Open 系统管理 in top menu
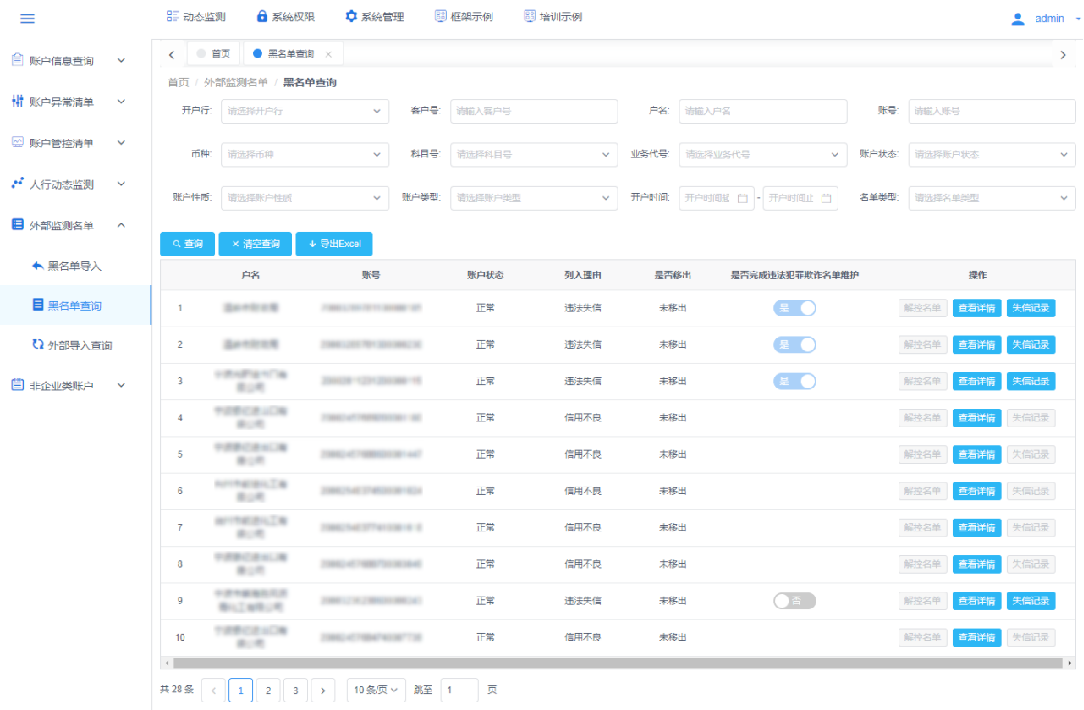This screenshot has width=1084, height=710. pos(374,17)
